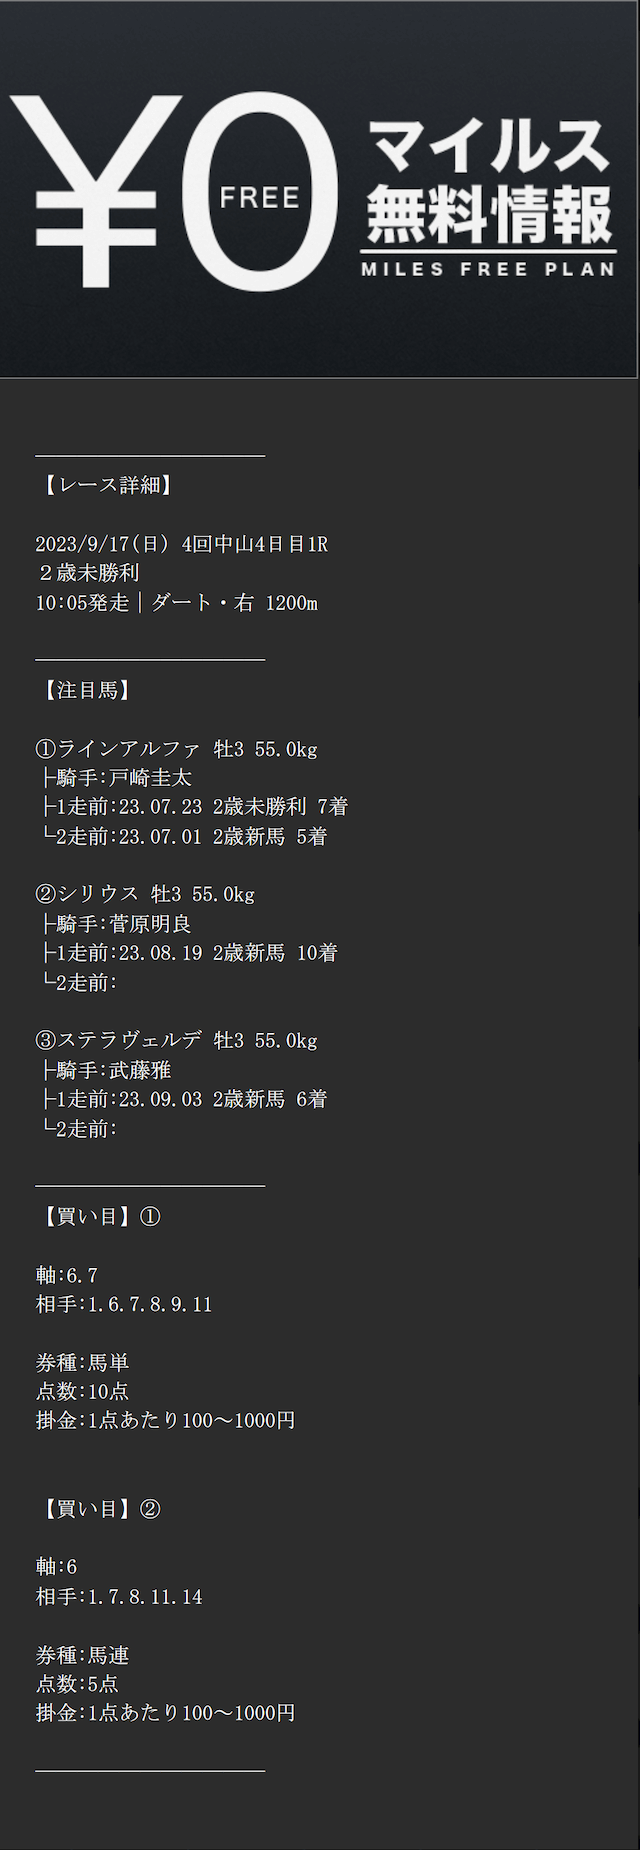Click the ２歳未勝利 race class text

tap(88, 573)
